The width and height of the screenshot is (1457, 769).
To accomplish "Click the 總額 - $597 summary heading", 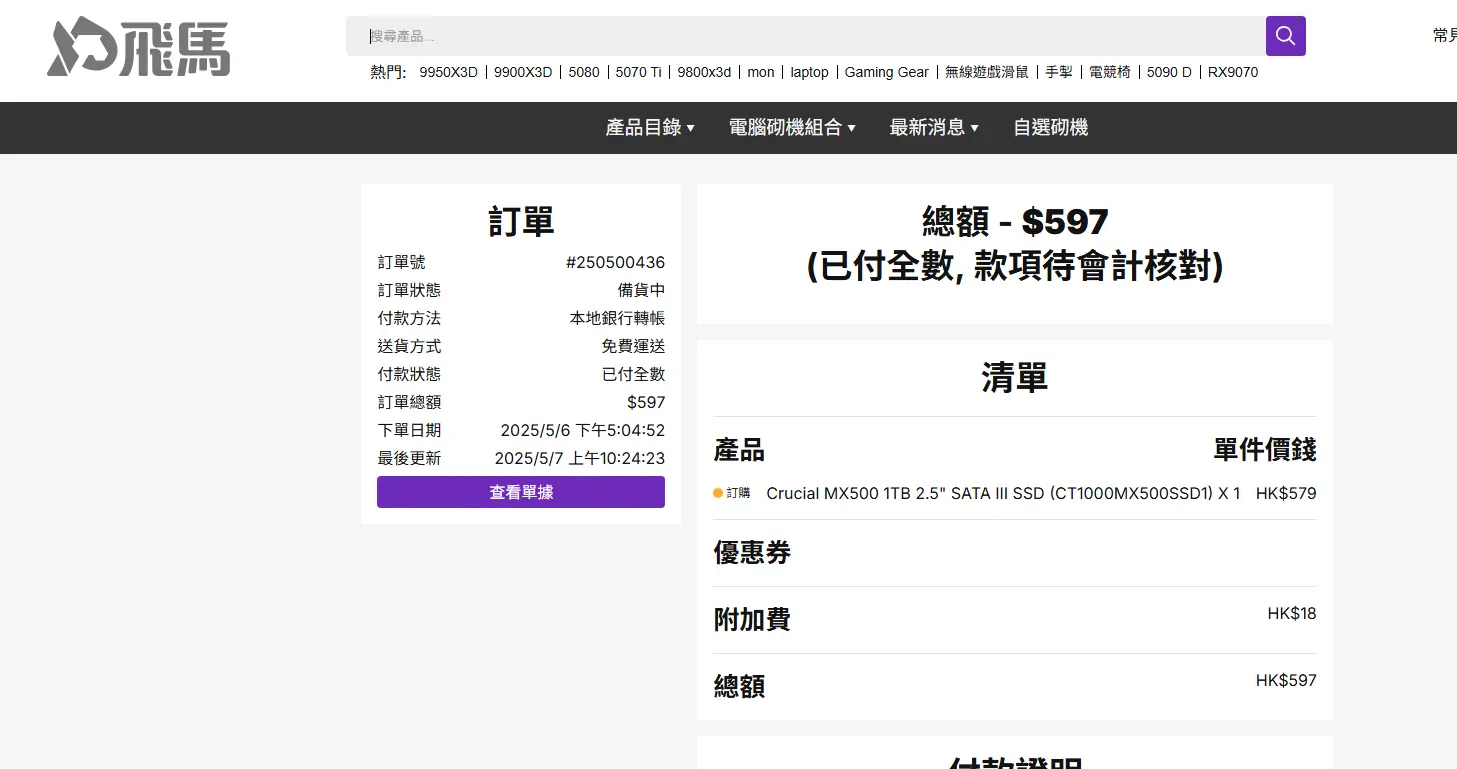I will (x=1015, y=221).
